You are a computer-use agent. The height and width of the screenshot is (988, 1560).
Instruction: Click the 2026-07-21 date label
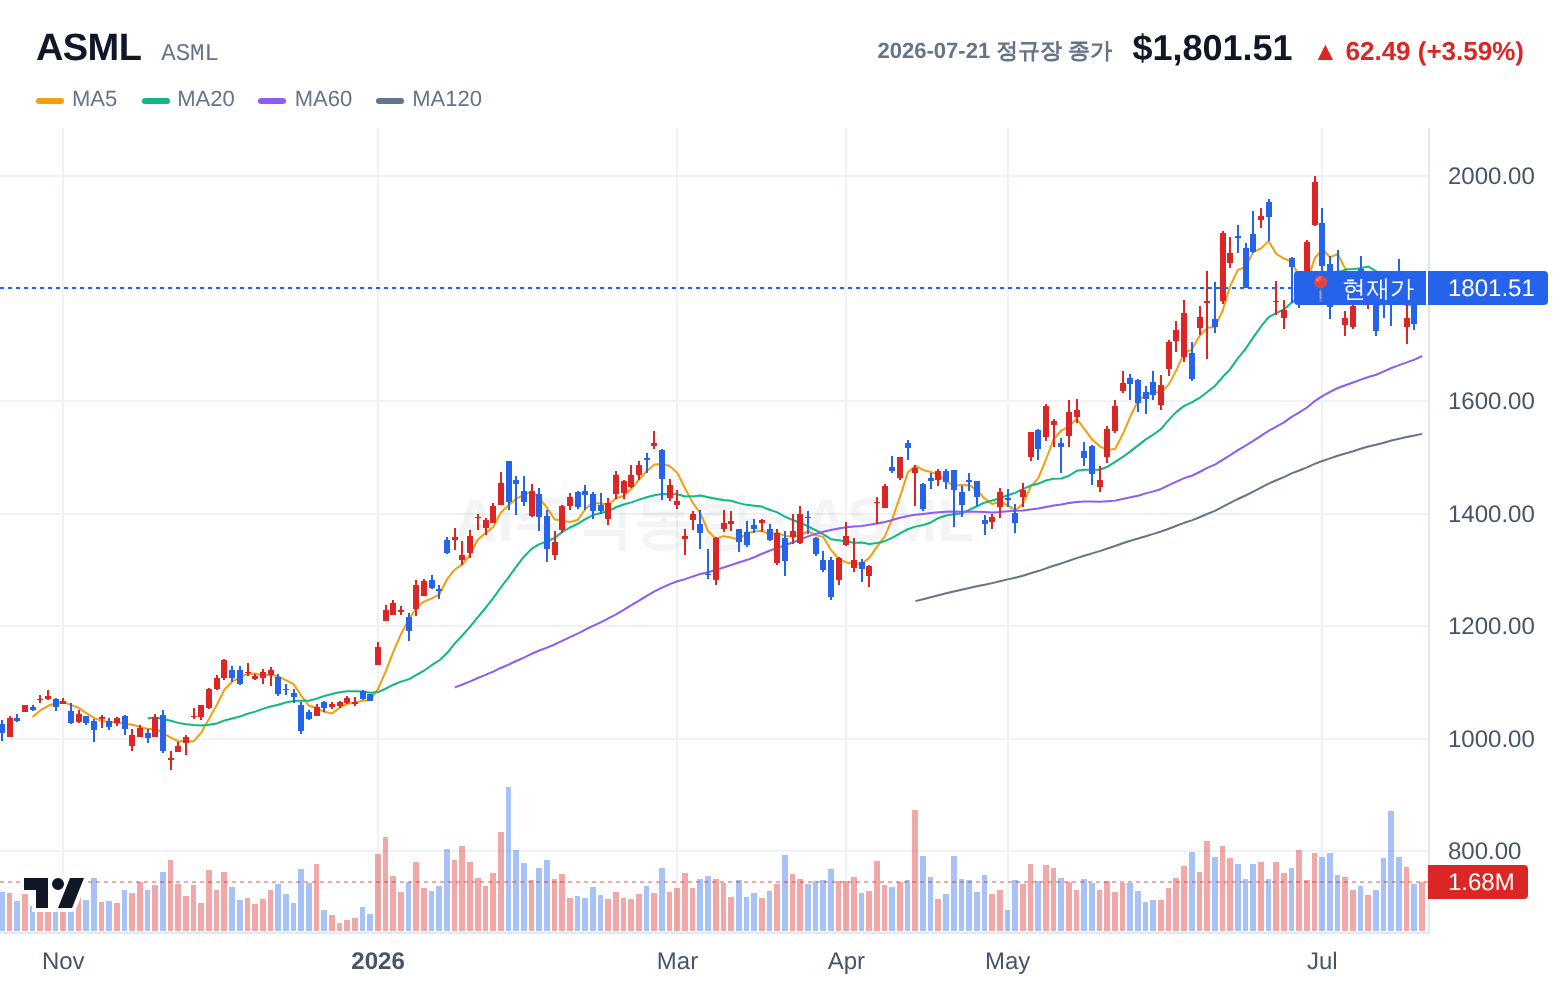click(x=933, y=51)
